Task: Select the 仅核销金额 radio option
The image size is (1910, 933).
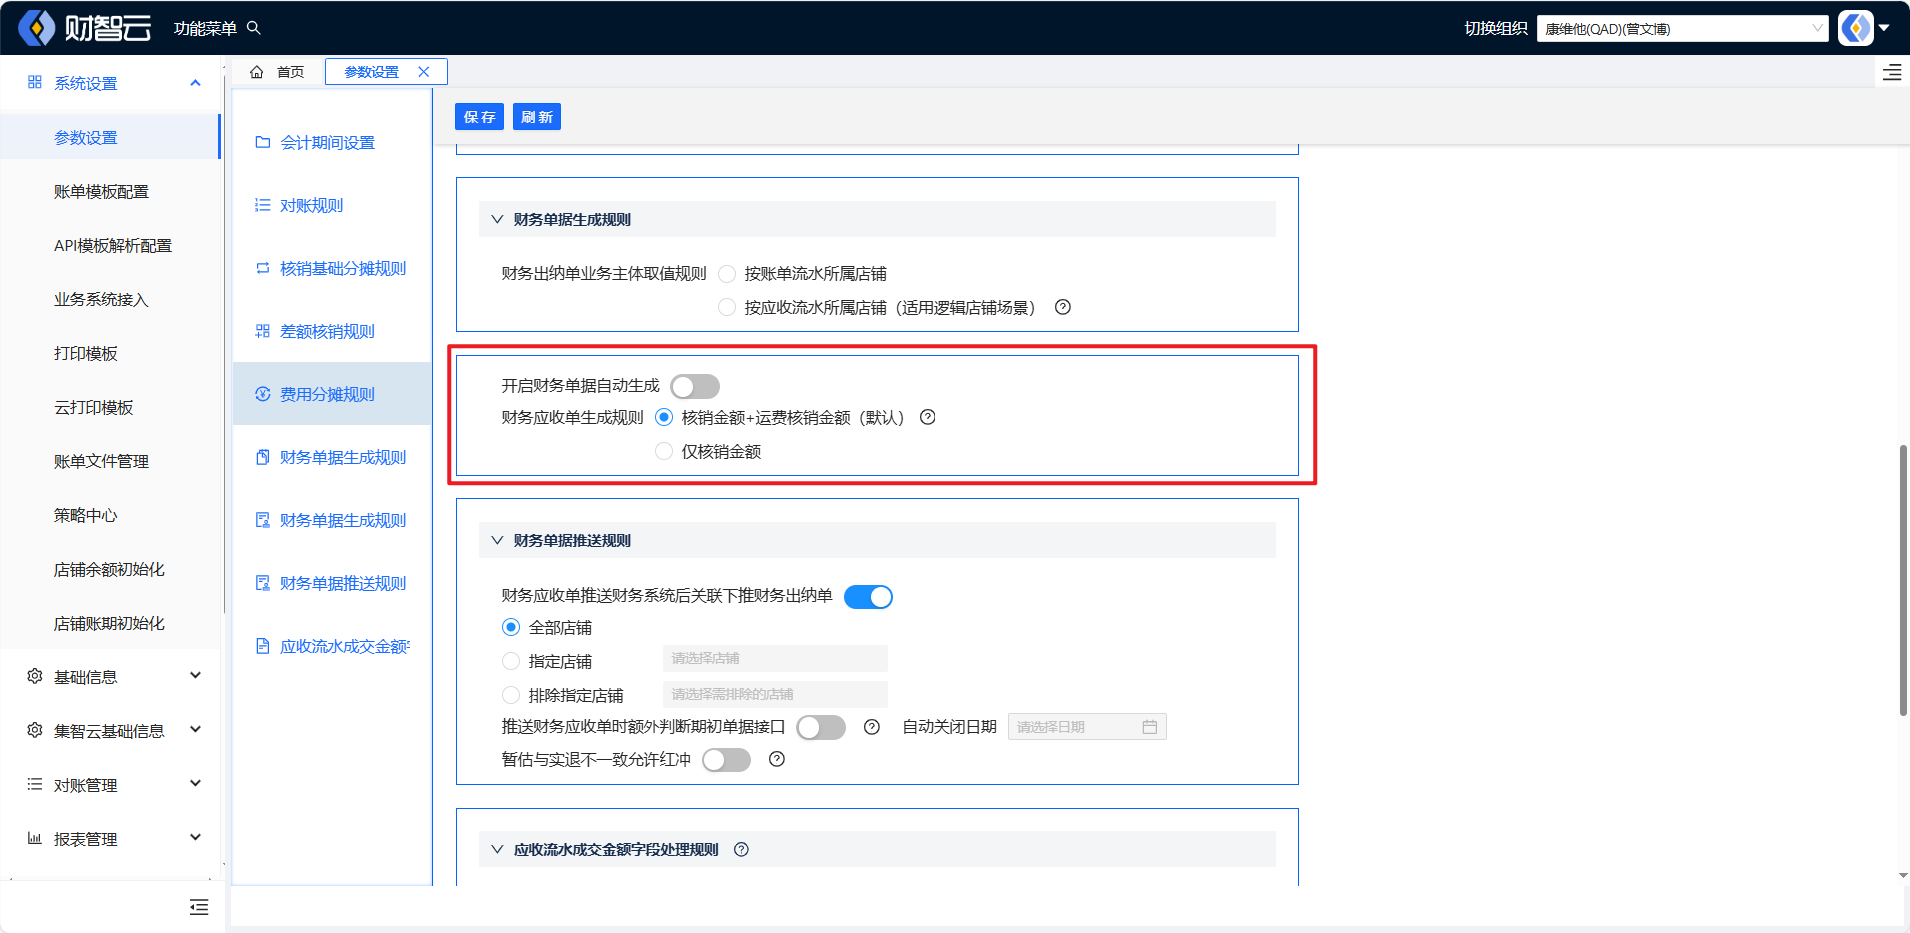Action: pos(664,451)
